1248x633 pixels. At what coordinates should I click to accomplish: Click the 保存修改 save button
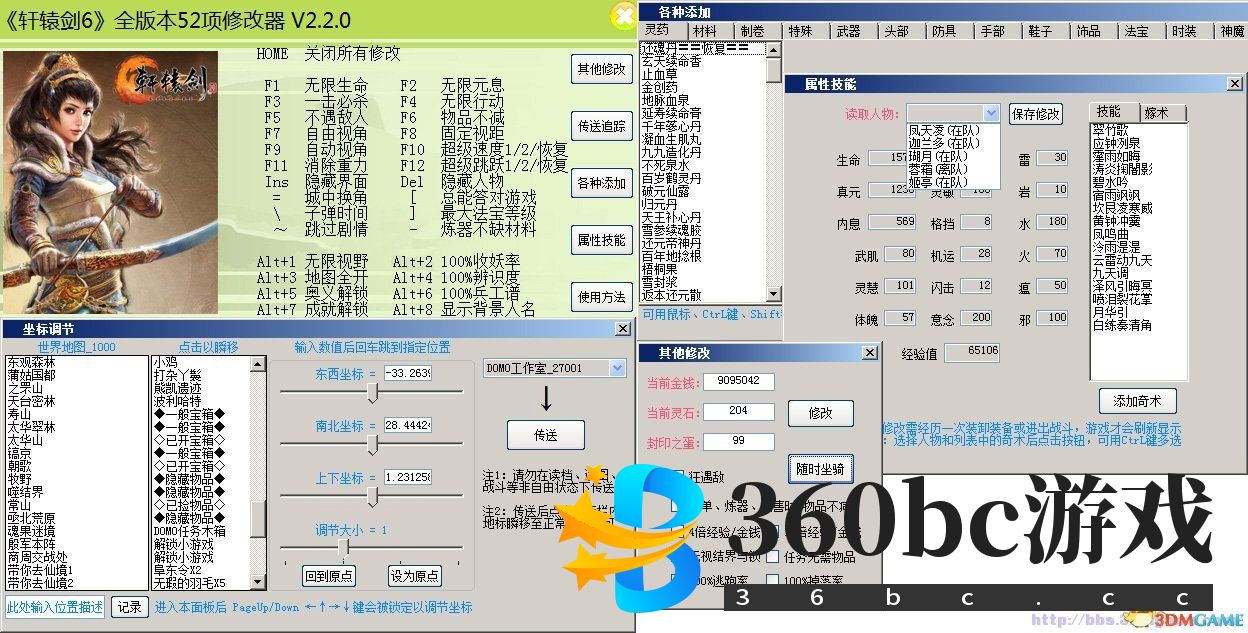[x=1035, y=113]
